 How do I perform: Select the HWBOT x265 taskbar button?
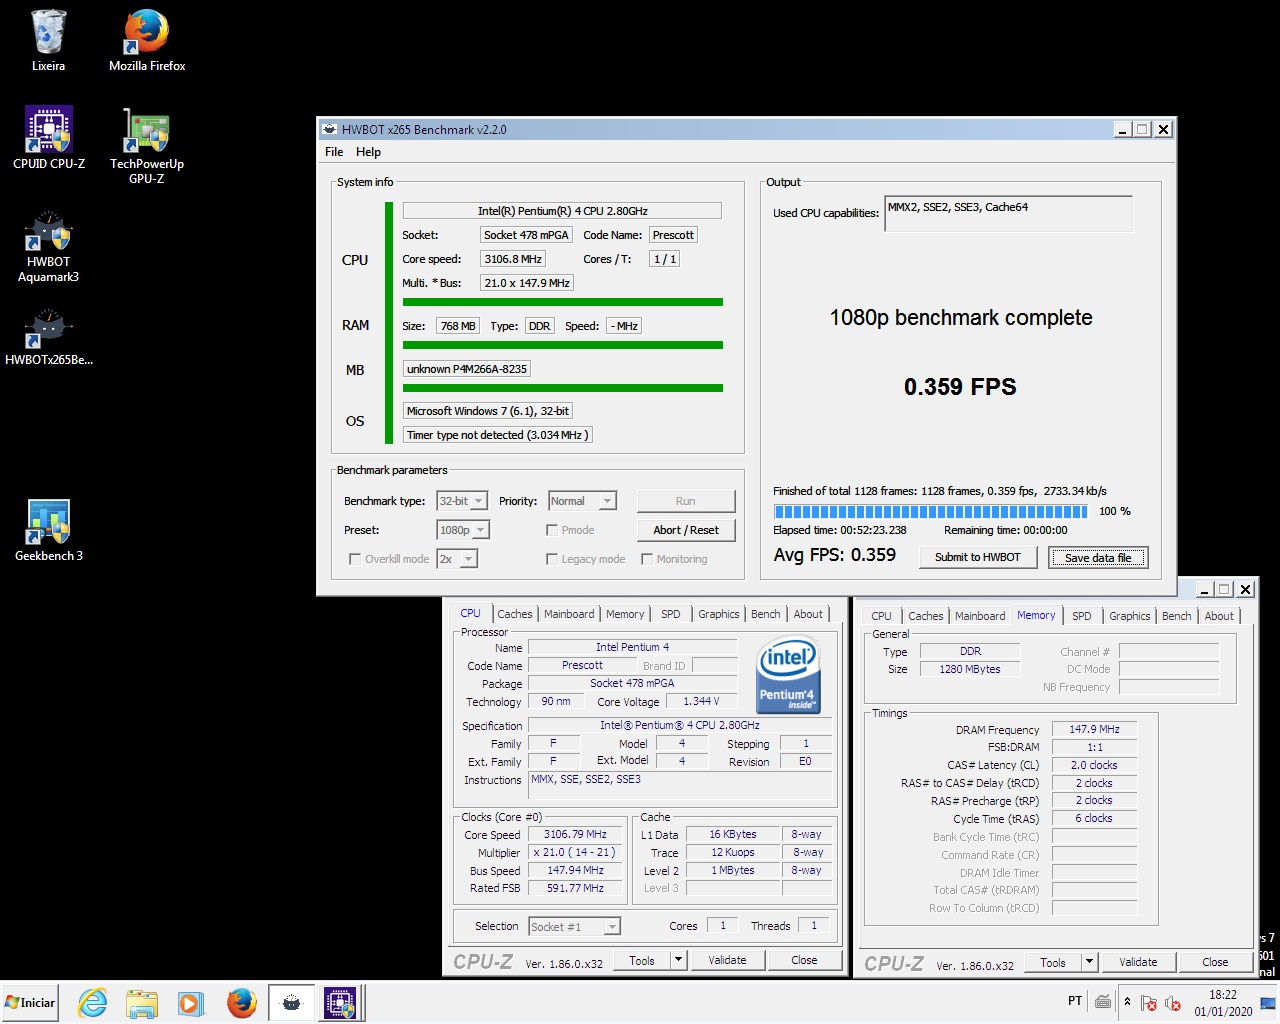click(x=291, y=1003)
